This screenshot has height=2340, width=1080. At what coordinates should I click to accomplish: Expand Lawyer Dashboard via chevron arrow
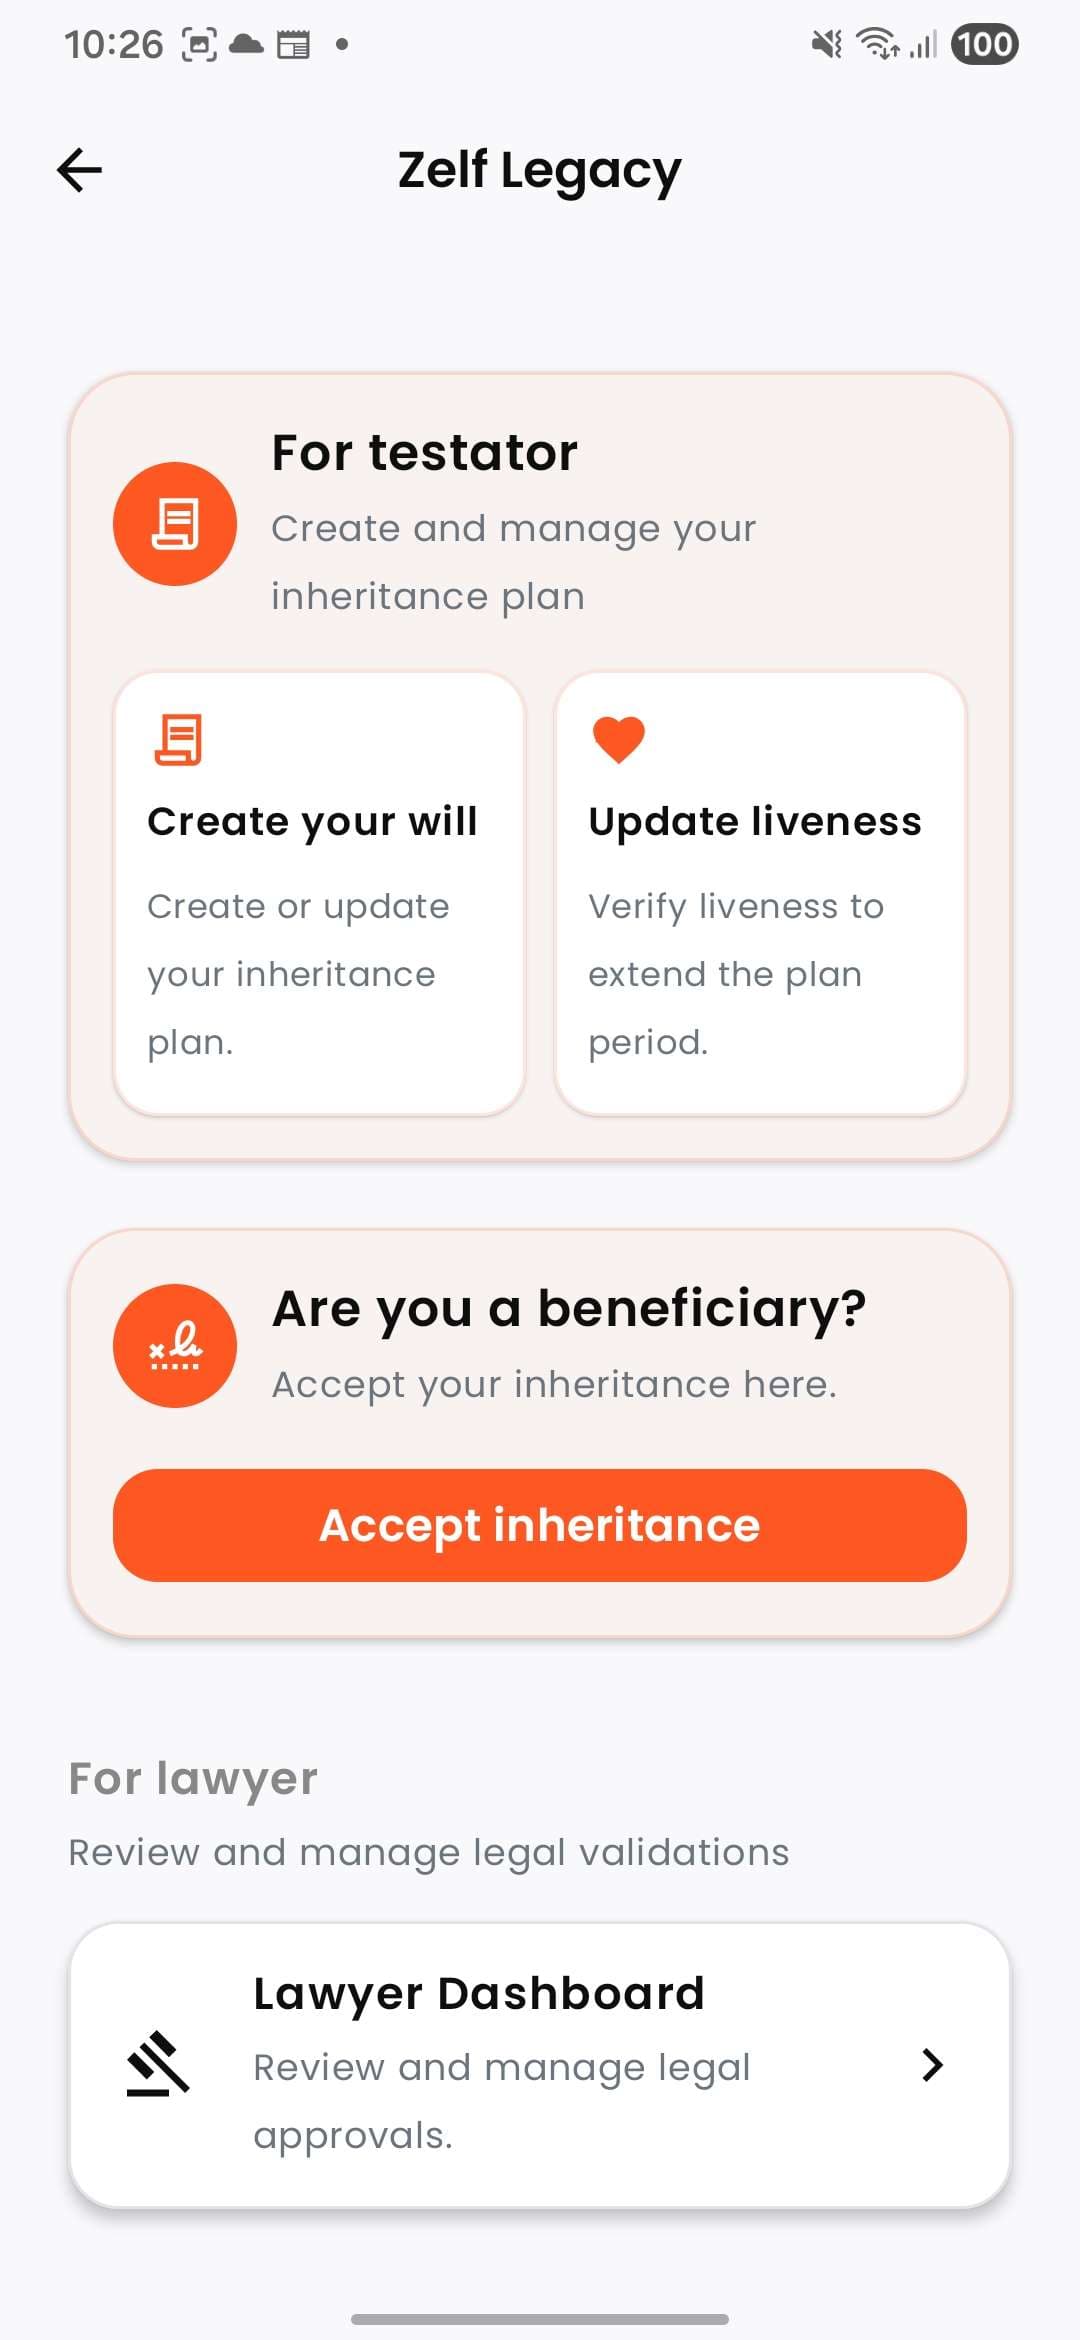point(932,2065)
